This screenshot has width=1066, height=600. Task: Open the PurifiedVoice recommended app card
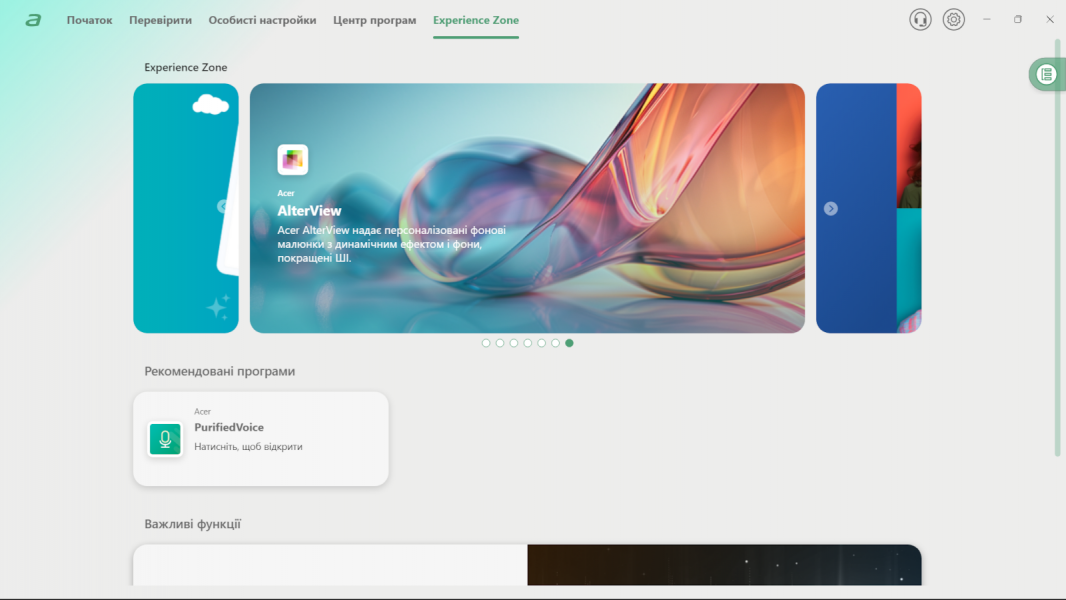pyautogui.click(x=261, y=439)
